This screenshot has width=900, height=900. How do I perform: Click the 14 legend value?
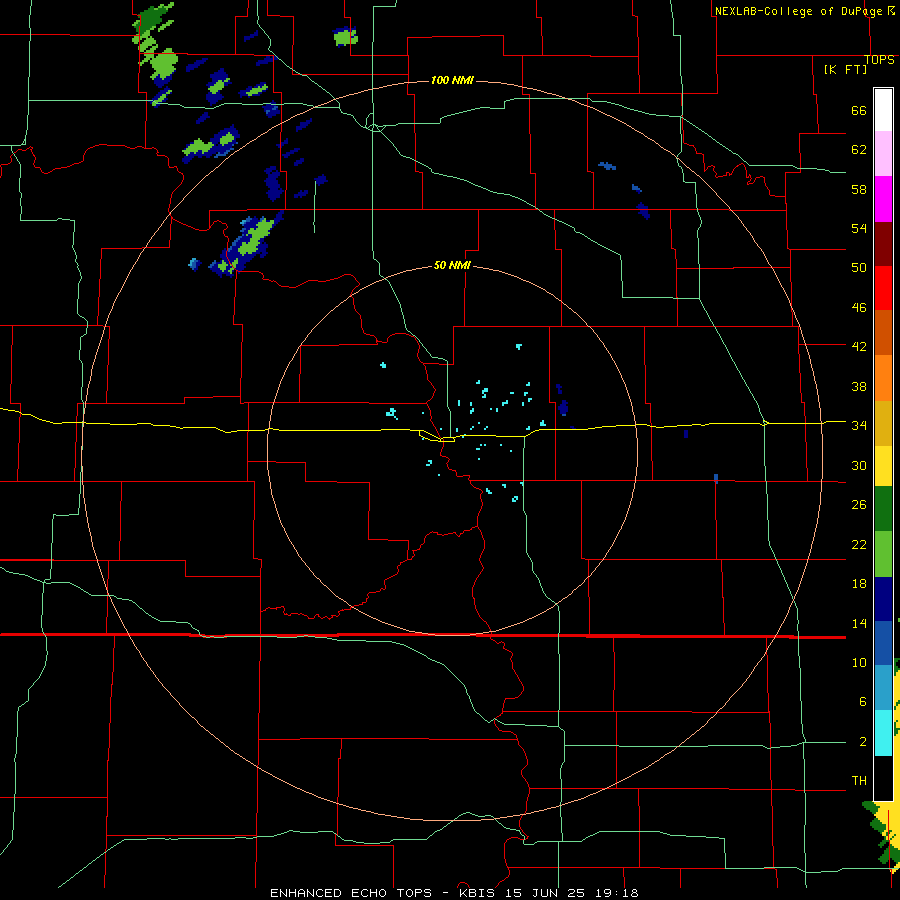pos(859,623)
